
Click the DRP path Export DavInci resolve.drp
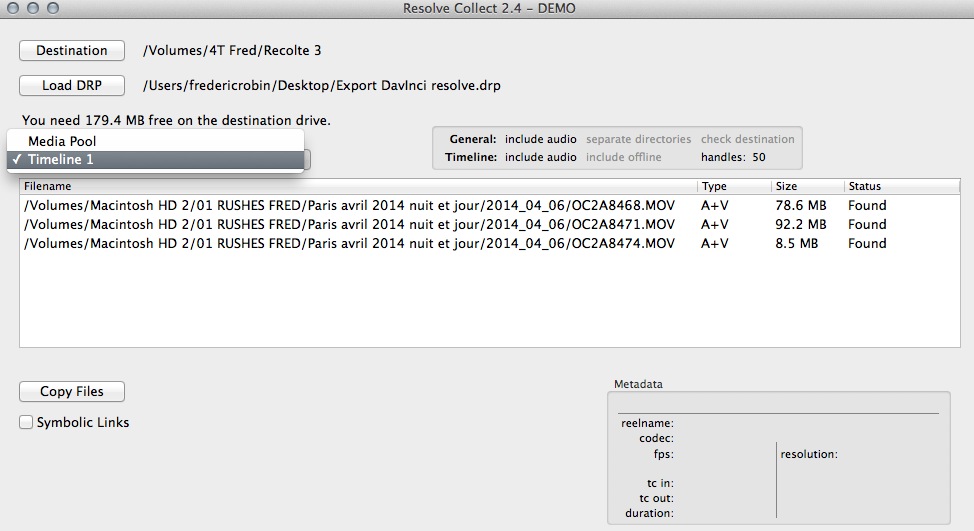coord(322,85)
